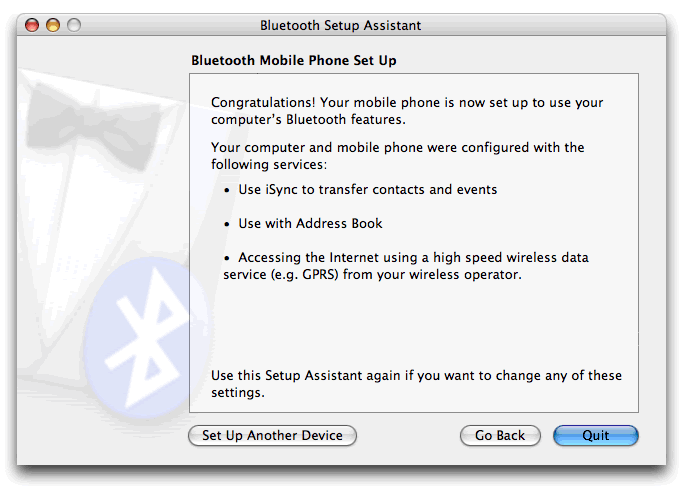Click the bullet before the Address Book item

(x=228, y=224)
